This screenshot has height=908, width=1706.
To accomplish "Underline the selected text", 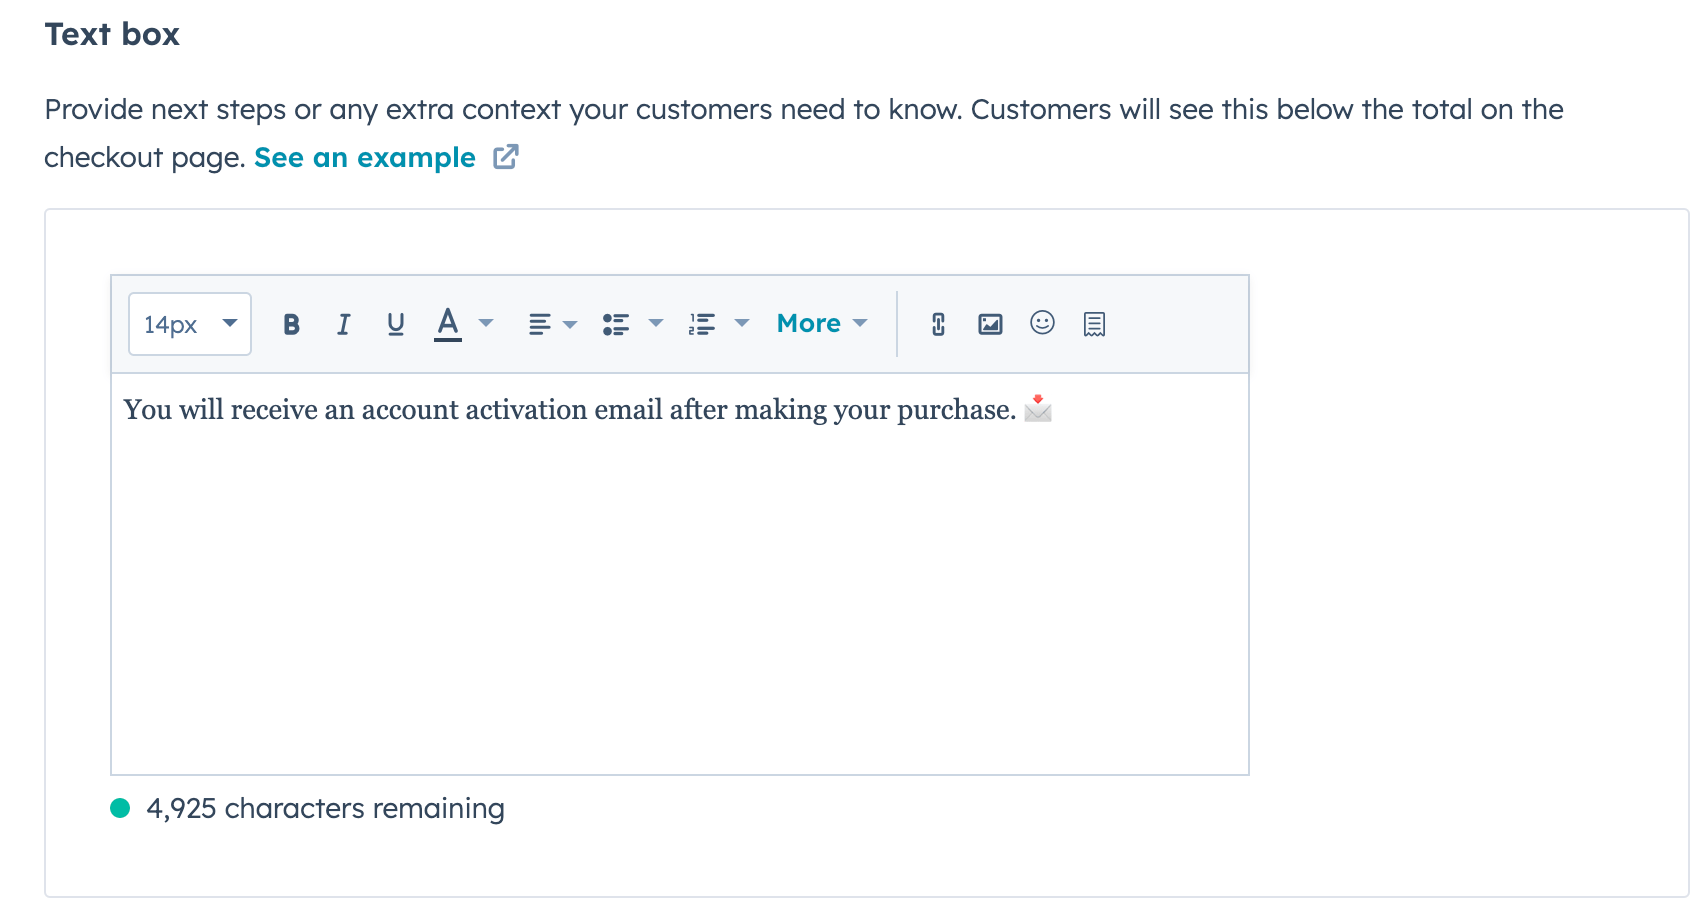I will click(x=395, y=323).
